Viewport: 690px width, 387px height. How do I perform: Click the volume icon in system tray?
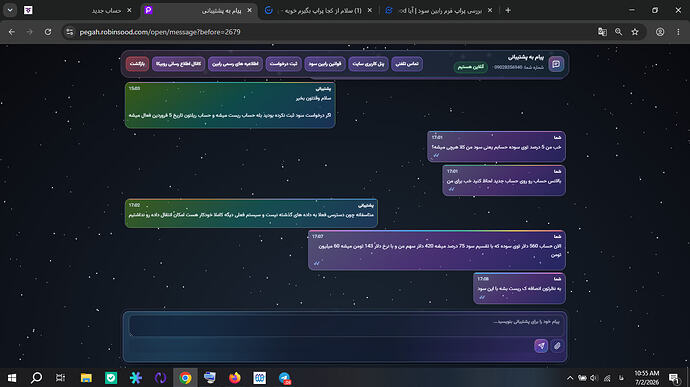(x=594, y=378)
